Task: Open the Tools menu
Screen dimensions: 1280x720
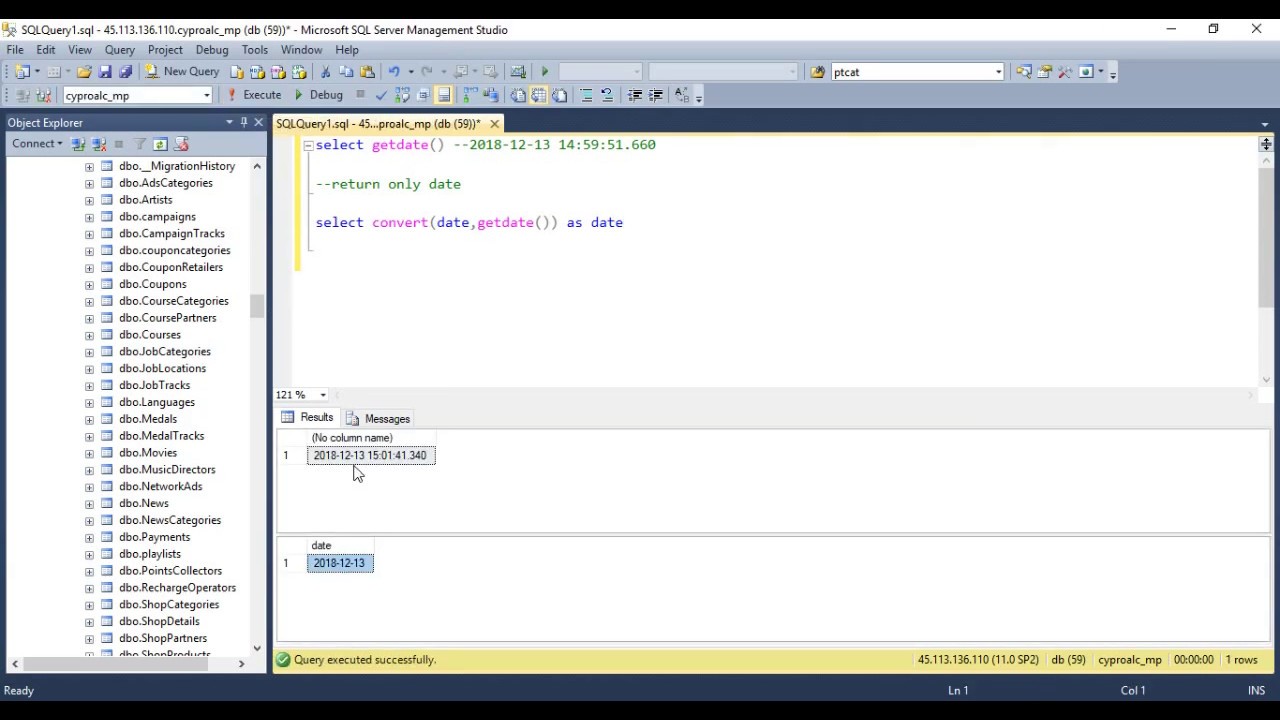Action: click(254, 50)
